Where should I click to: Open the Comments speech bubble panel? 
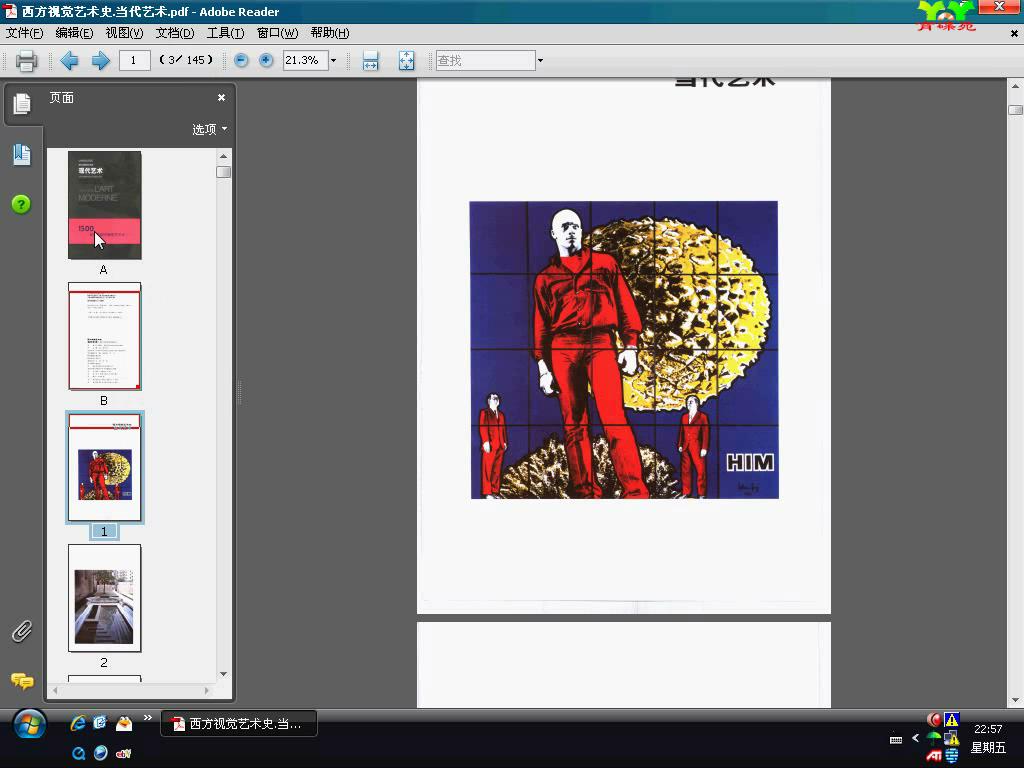[22, 681]
